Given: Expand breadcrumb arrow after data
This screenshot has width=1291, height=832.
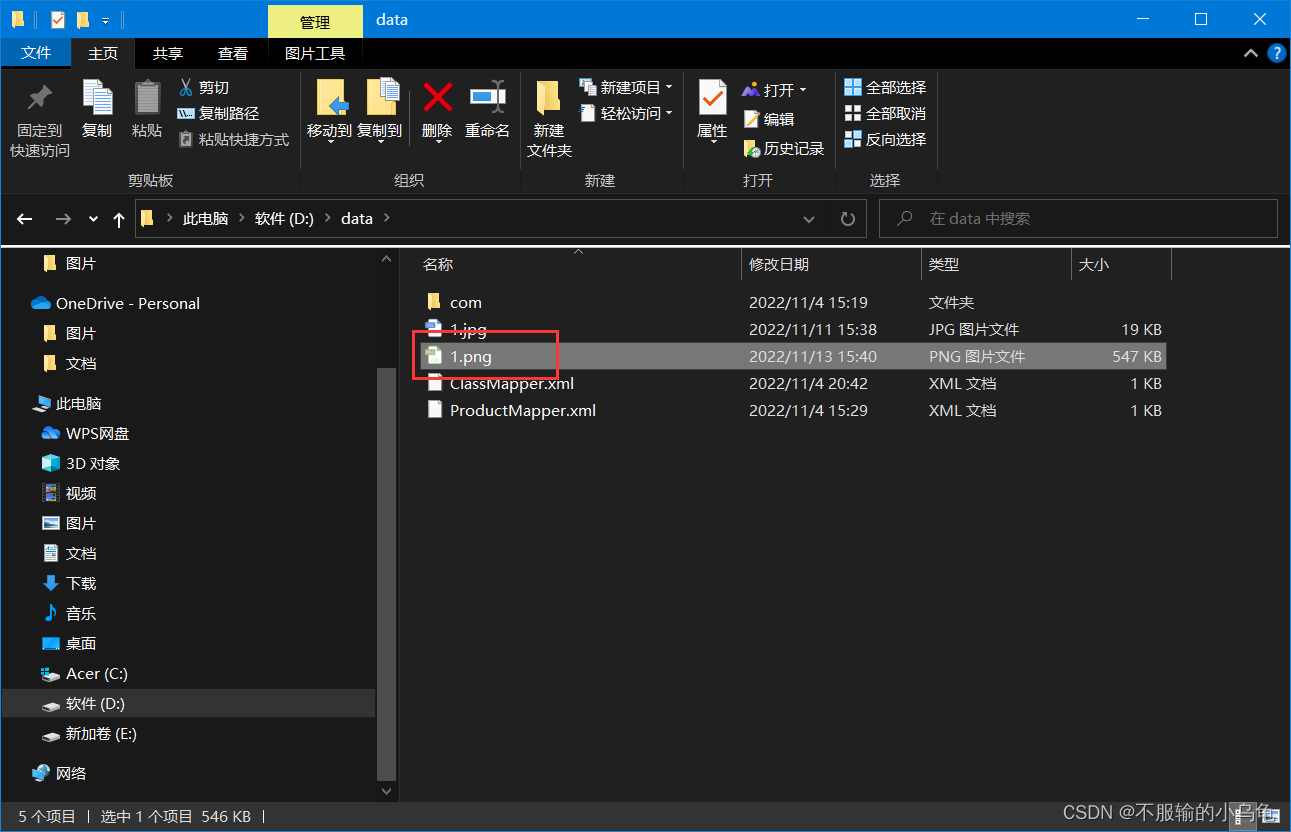Looking at the screenshot, I should click(x=388, y=218).
